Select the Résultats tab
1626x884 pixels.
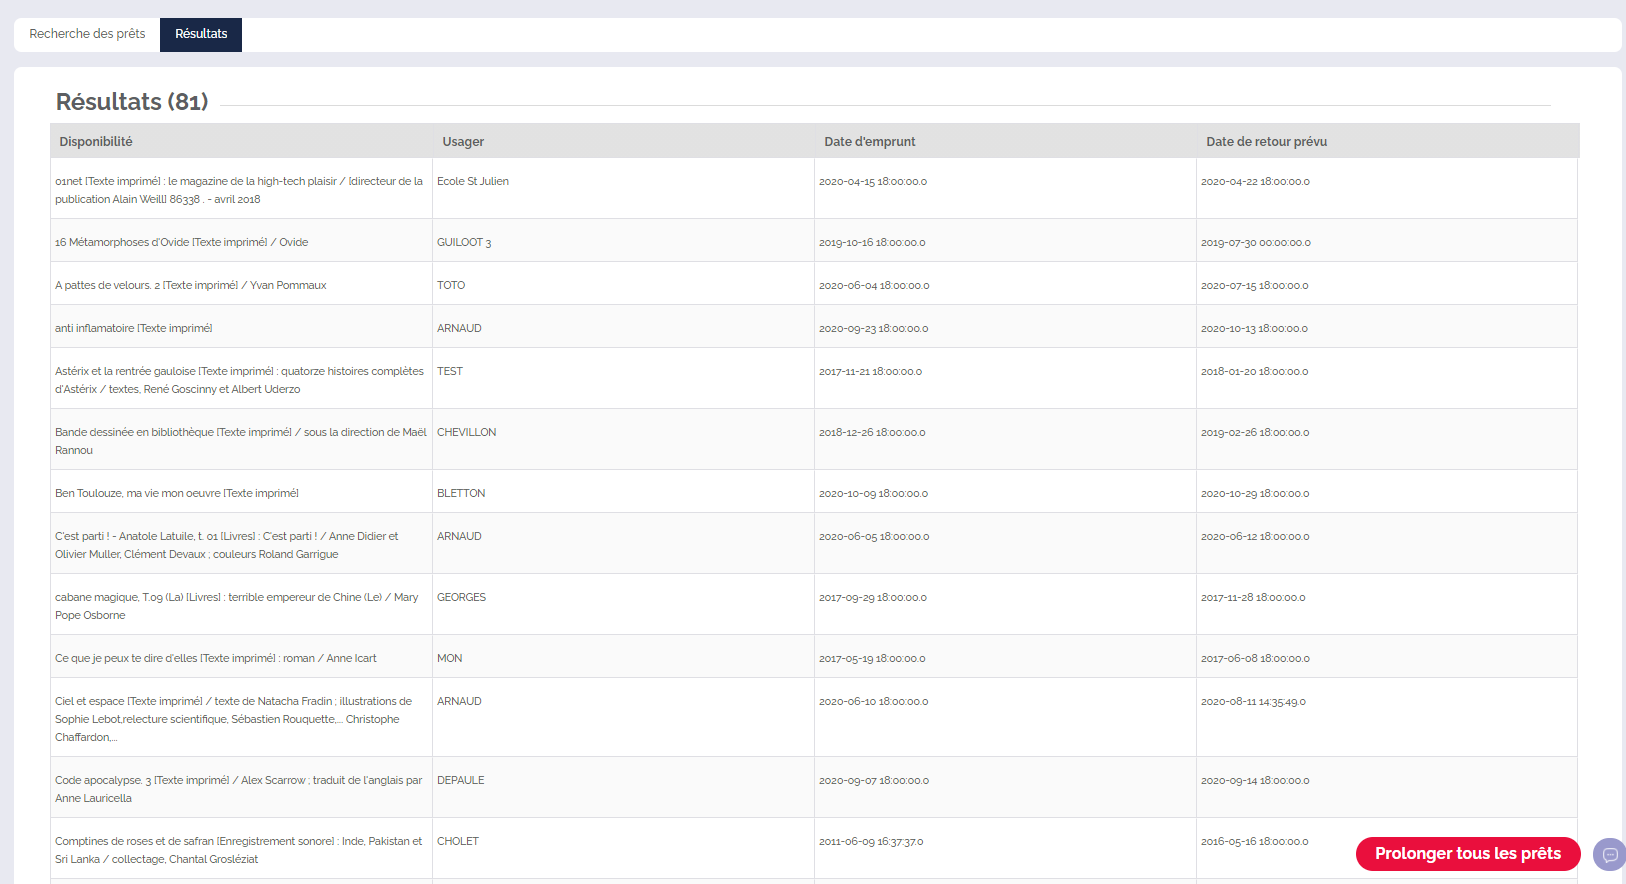[201, 34]
